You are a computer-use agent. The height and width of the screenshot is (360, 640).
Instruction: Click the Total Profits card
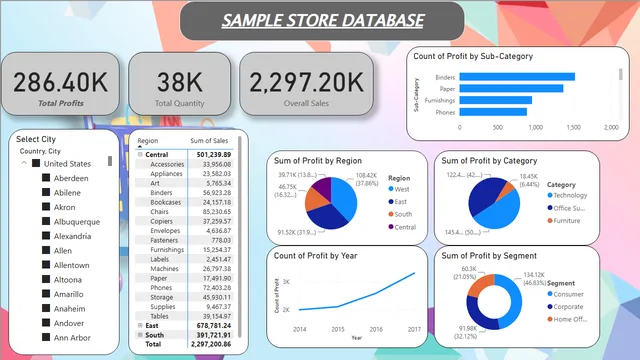point(60,84)
